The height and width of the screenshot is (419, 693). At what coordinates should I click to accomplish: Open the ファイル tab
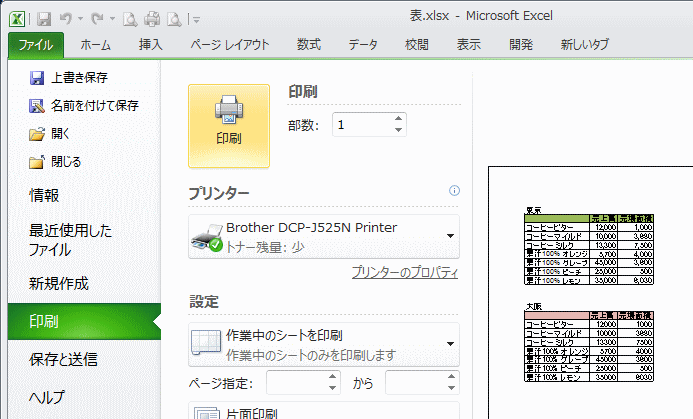tap(36, 45)
